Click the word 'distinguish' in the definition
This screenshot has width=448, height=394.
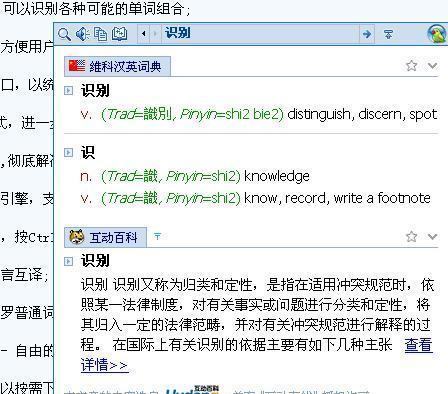(x=319, y=114)
